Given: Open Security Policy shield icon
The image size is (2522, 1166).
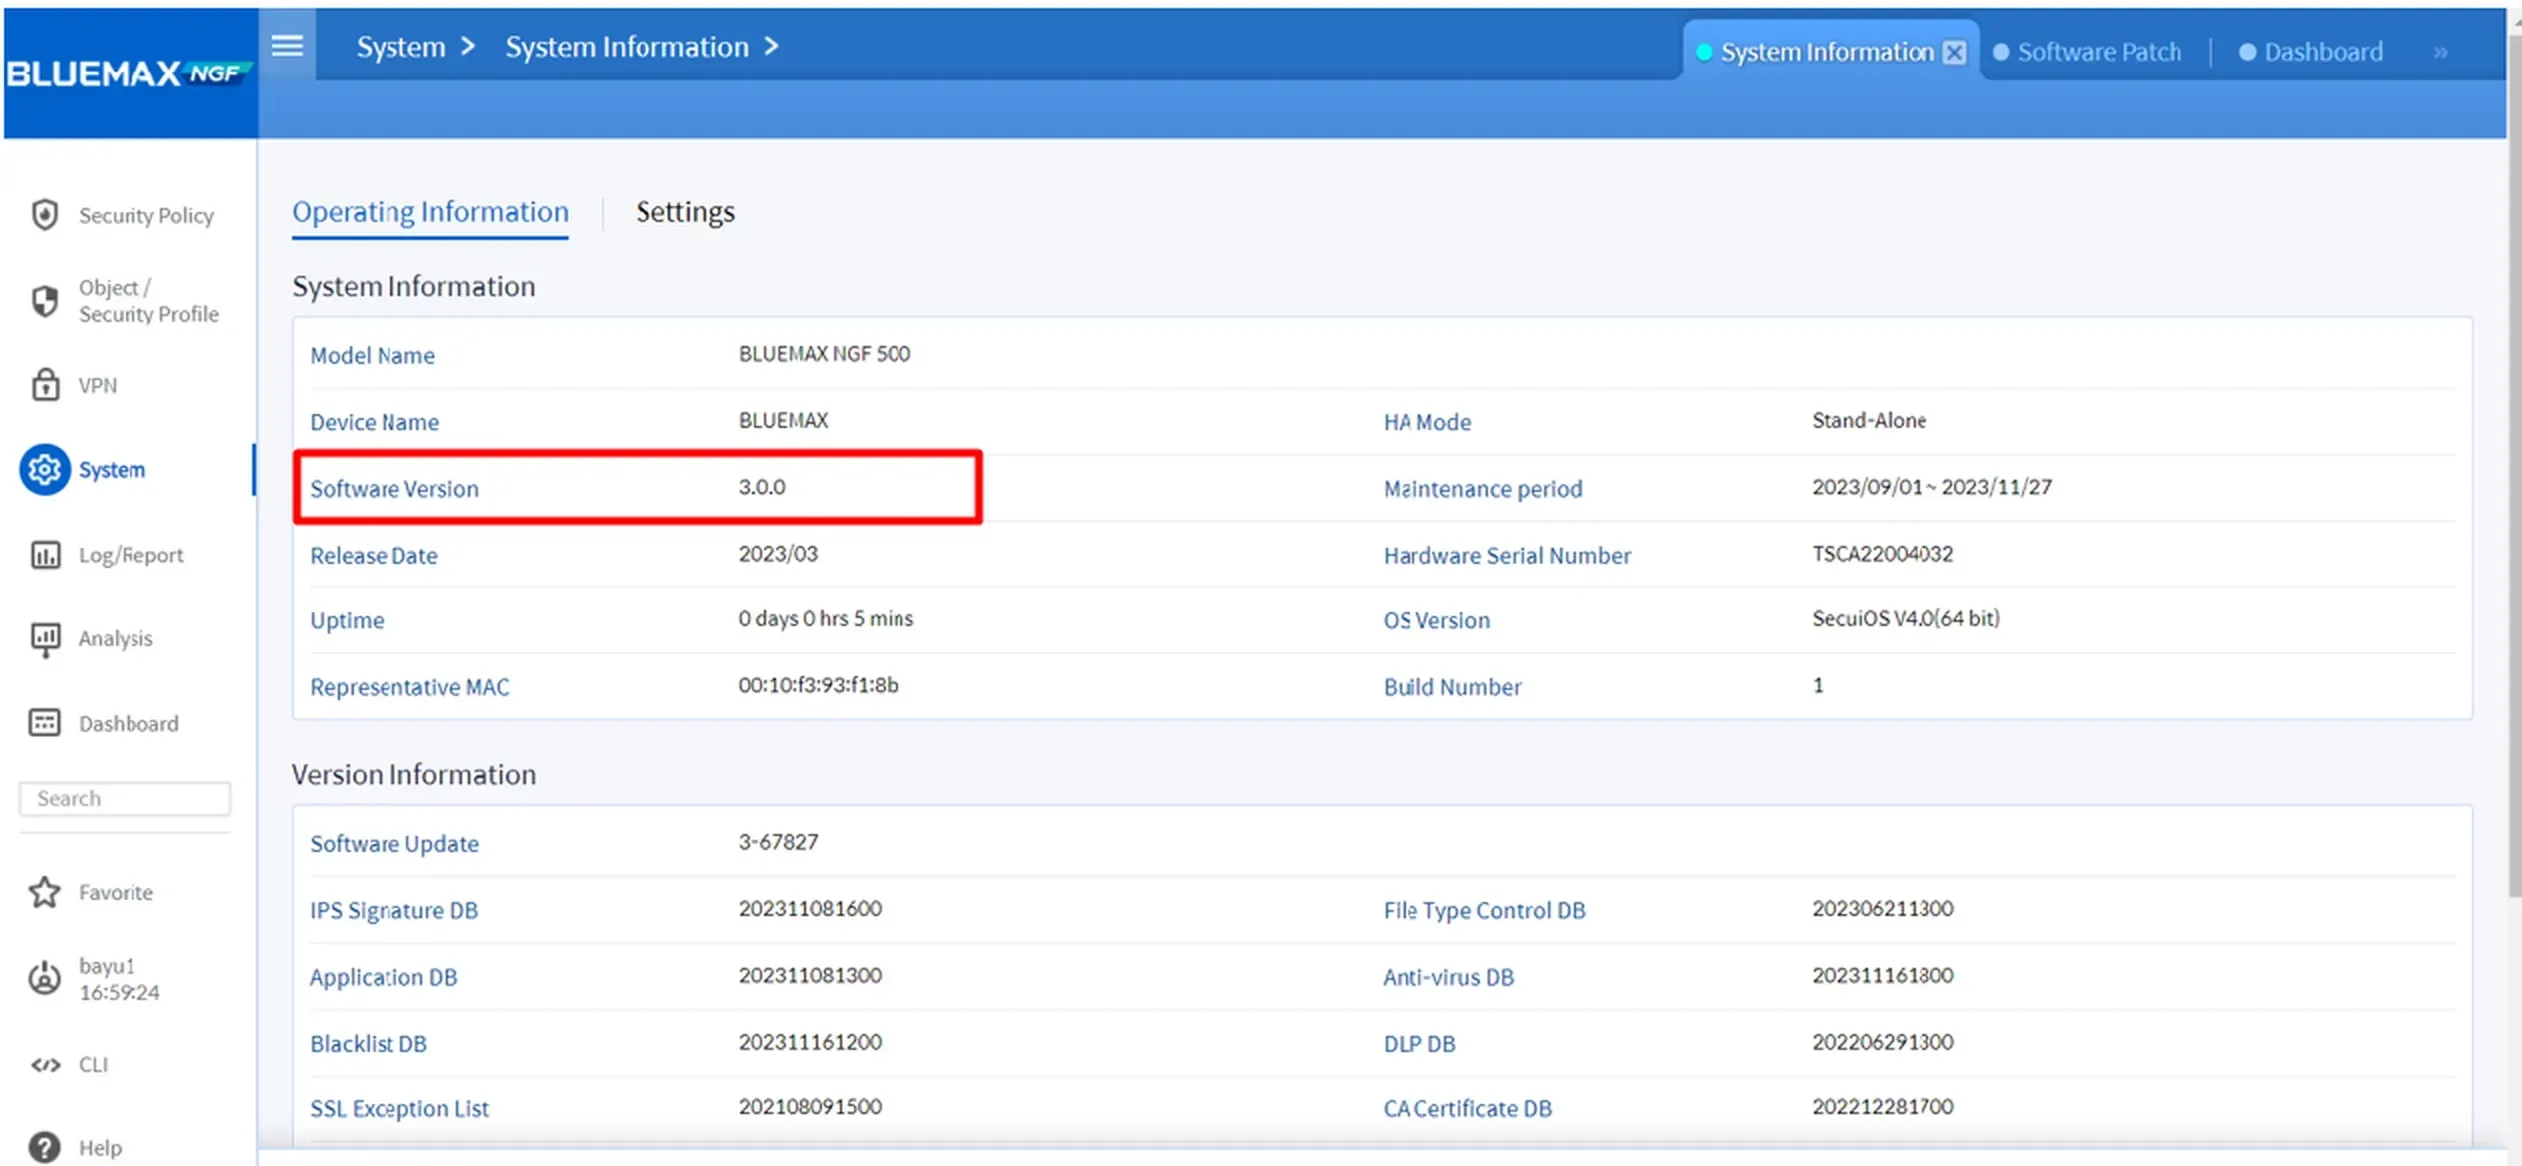Looking at the screenshot, I should click(x=45, y=215).
